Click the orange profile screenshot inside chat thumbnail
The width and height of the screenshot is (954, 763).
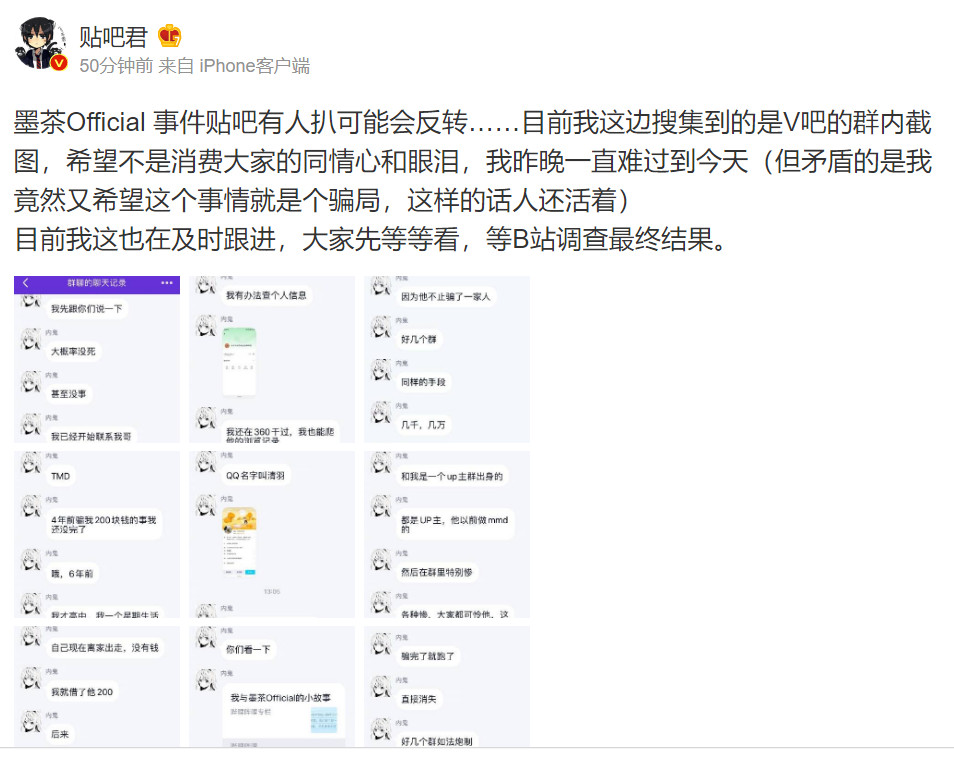239,542
